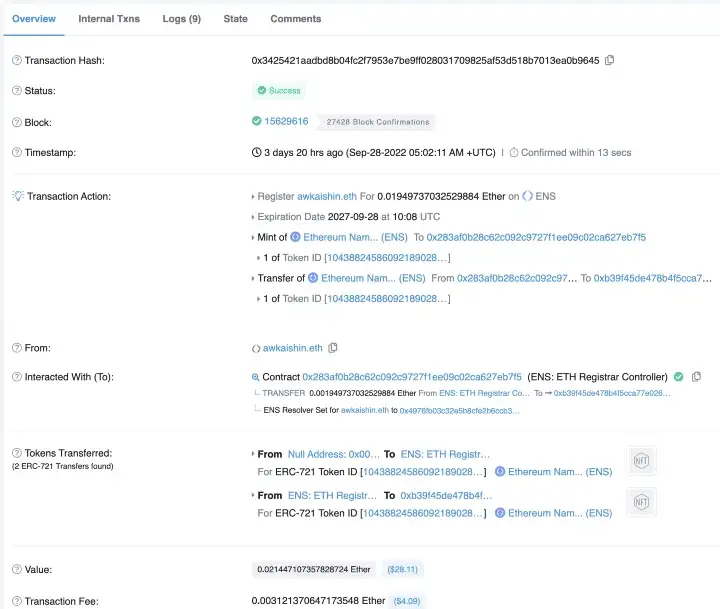This screenshot has width=720, height=609.
Task: Select the State tab
Action: click(x=235, y=18)
